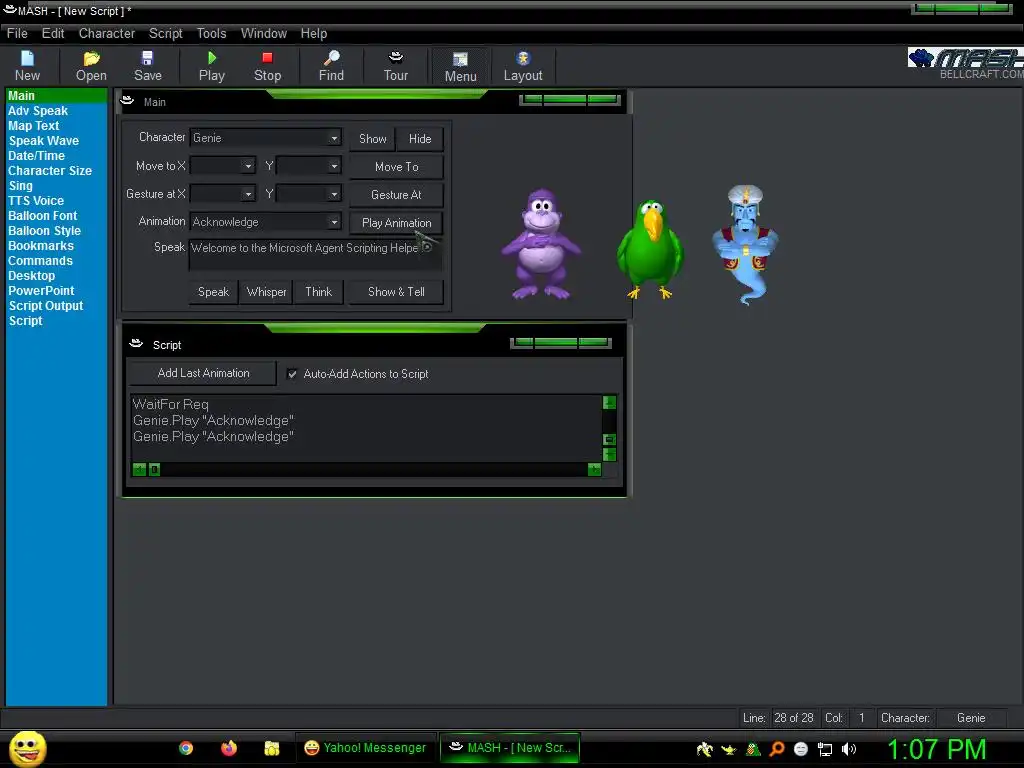
Task: Expand the Character dropdown showing Genie
Action: 334,138
